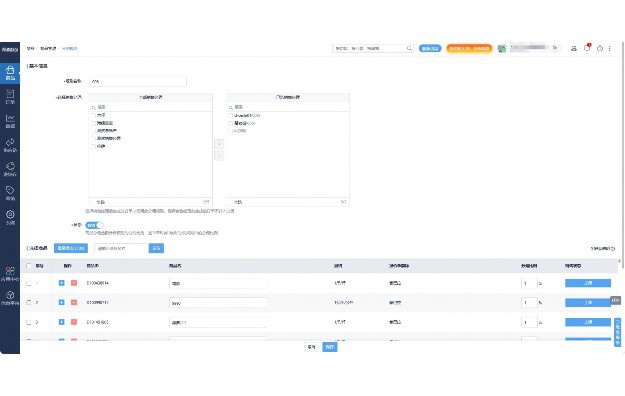625x396 pixels.
Task: Open the sidebar section with circular arrows icon
Action: (x=10, y=145)
